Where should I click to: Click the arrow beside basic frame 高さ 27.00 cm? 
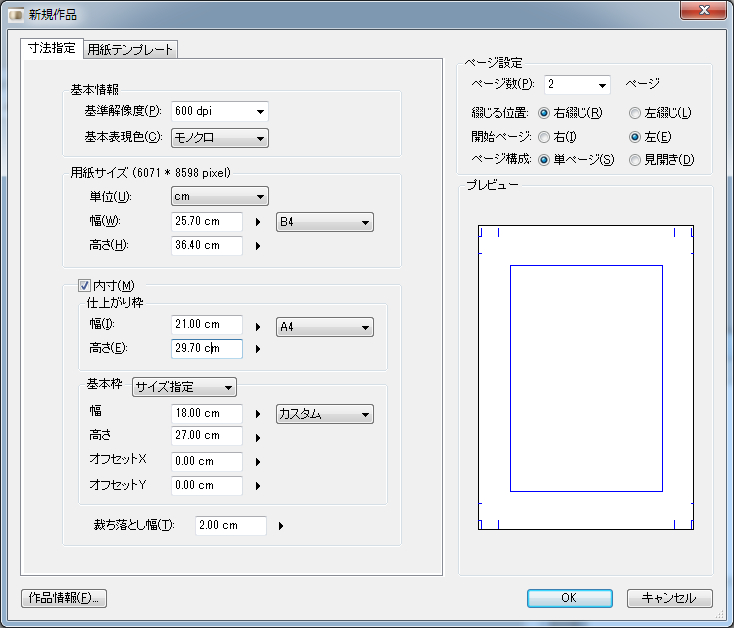pos(258,438)
